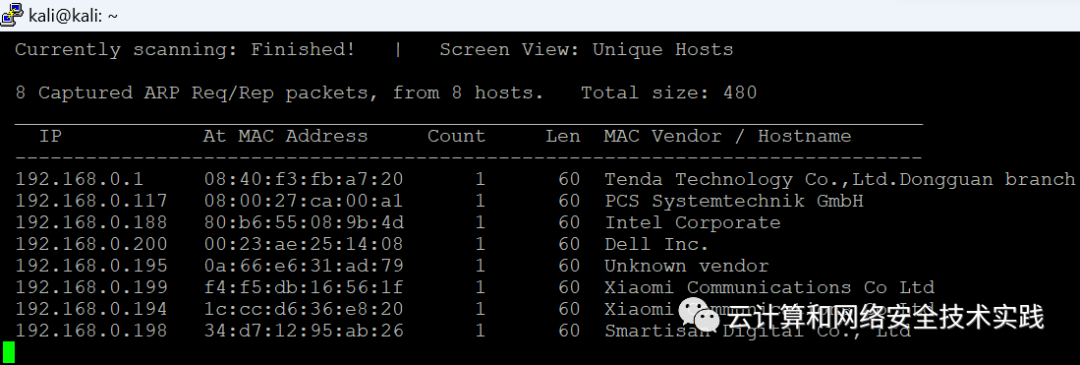This screenshot has height=365, width=1080.
Task: Click the 'Total size: 480' text
Action: tap(669, 92)
